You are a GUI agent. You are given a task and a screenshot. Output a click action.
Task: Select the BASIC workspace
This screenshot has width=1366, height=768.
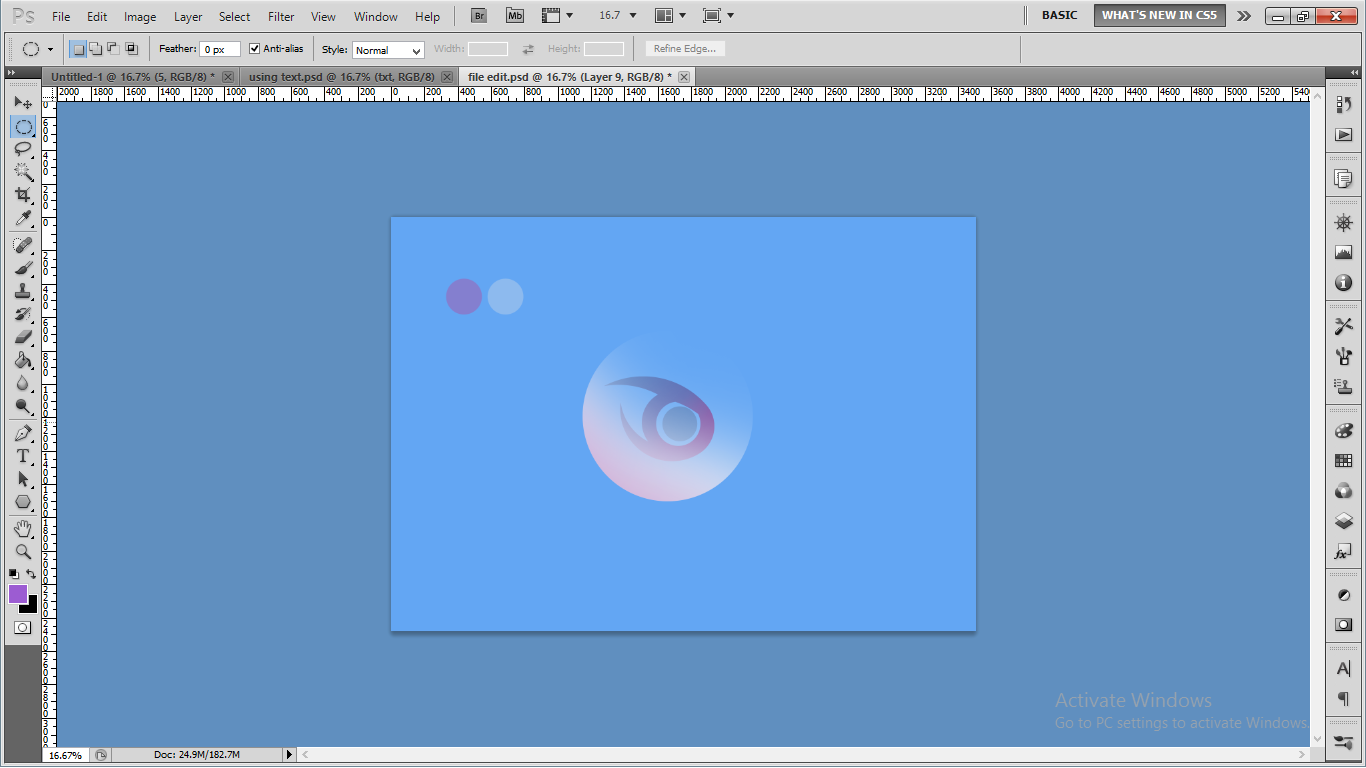pos(1060,16)
